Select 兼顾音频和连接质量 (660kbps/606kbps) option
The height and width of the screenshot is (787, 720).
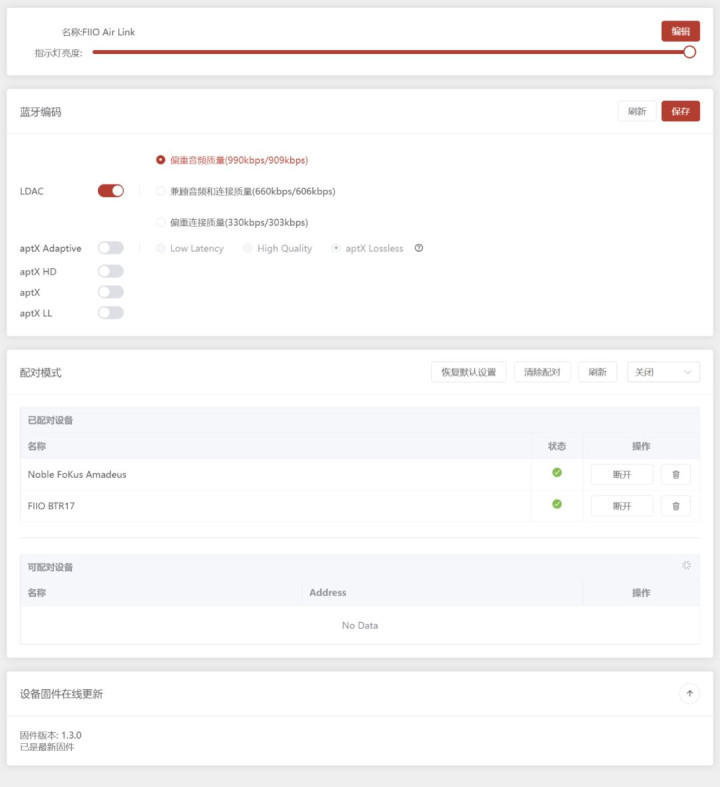pyautogui.click(x=161, y=191)
